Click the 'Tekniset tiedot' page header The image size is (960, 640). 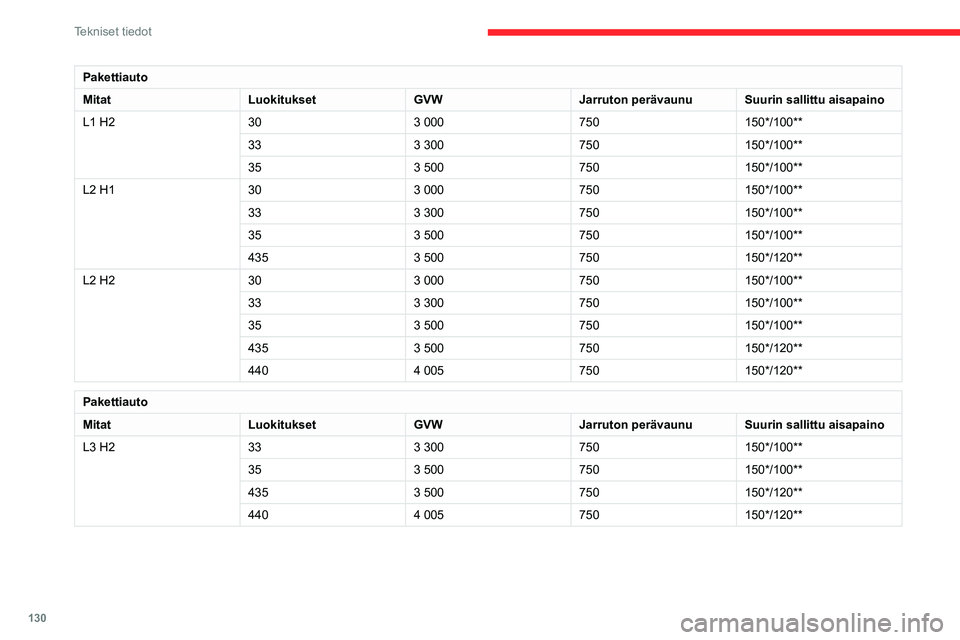point(113,32)
